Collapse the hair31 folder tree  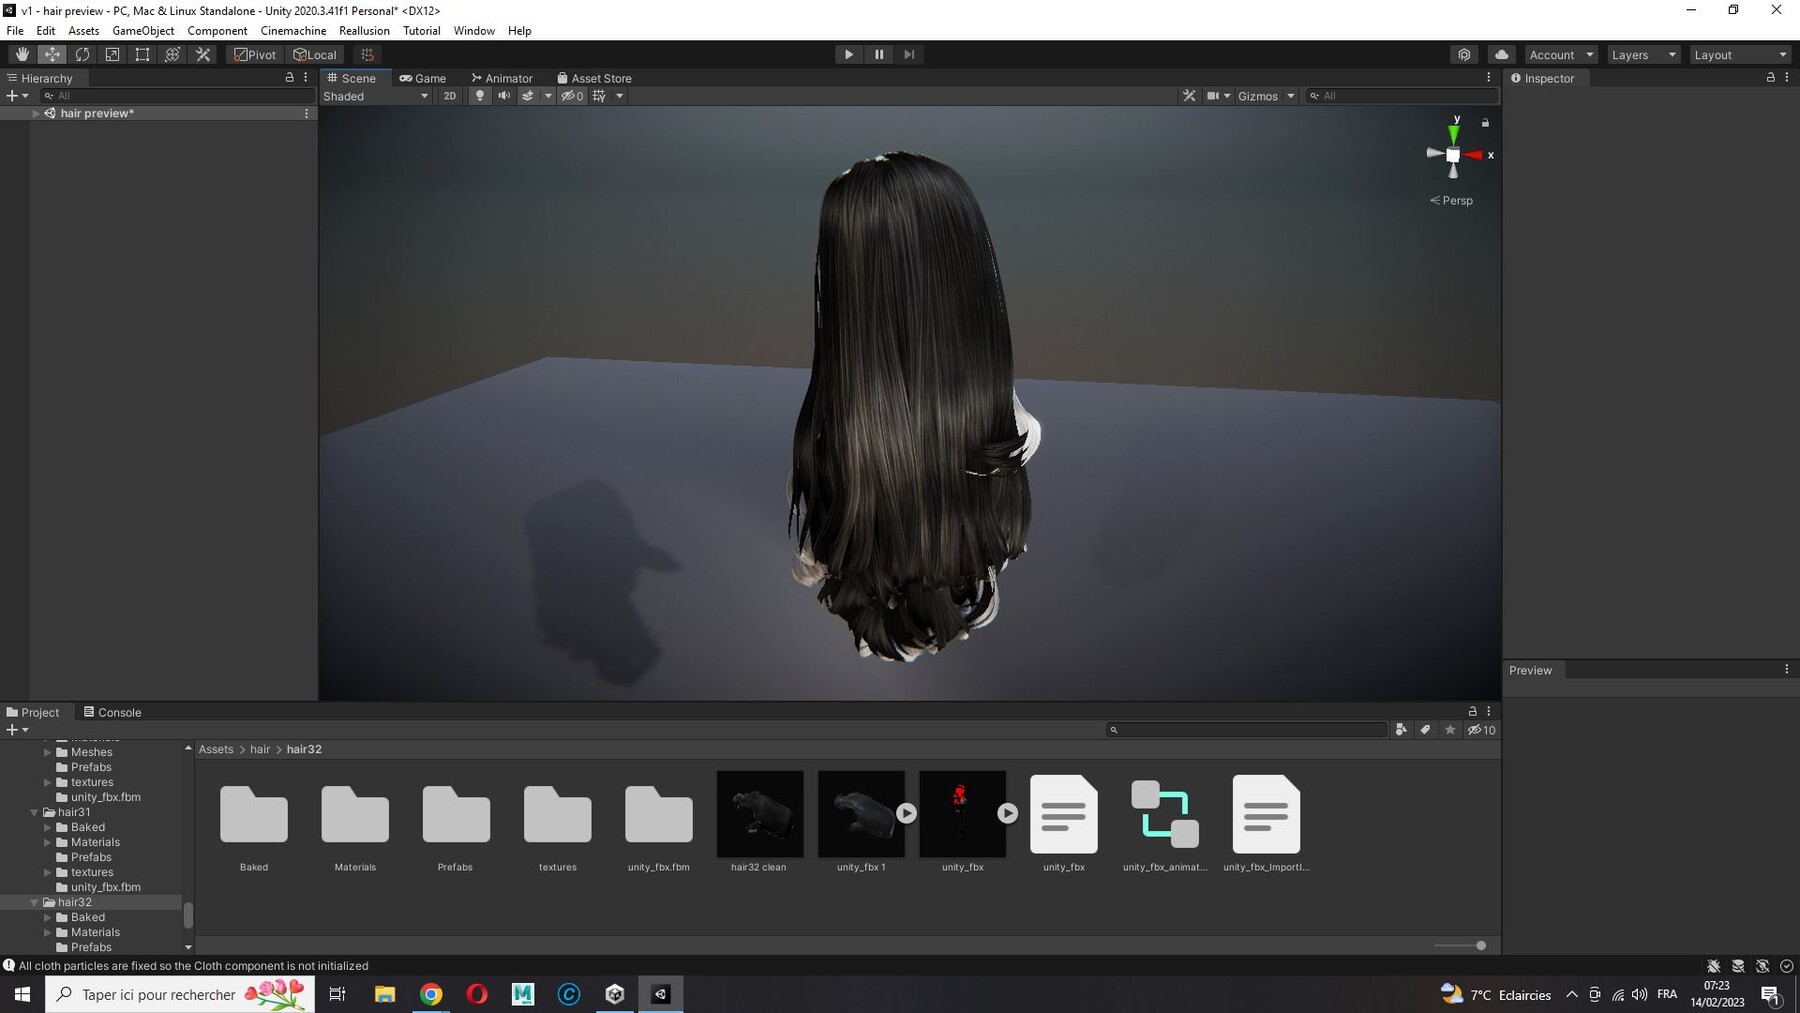tap(35, 812)
